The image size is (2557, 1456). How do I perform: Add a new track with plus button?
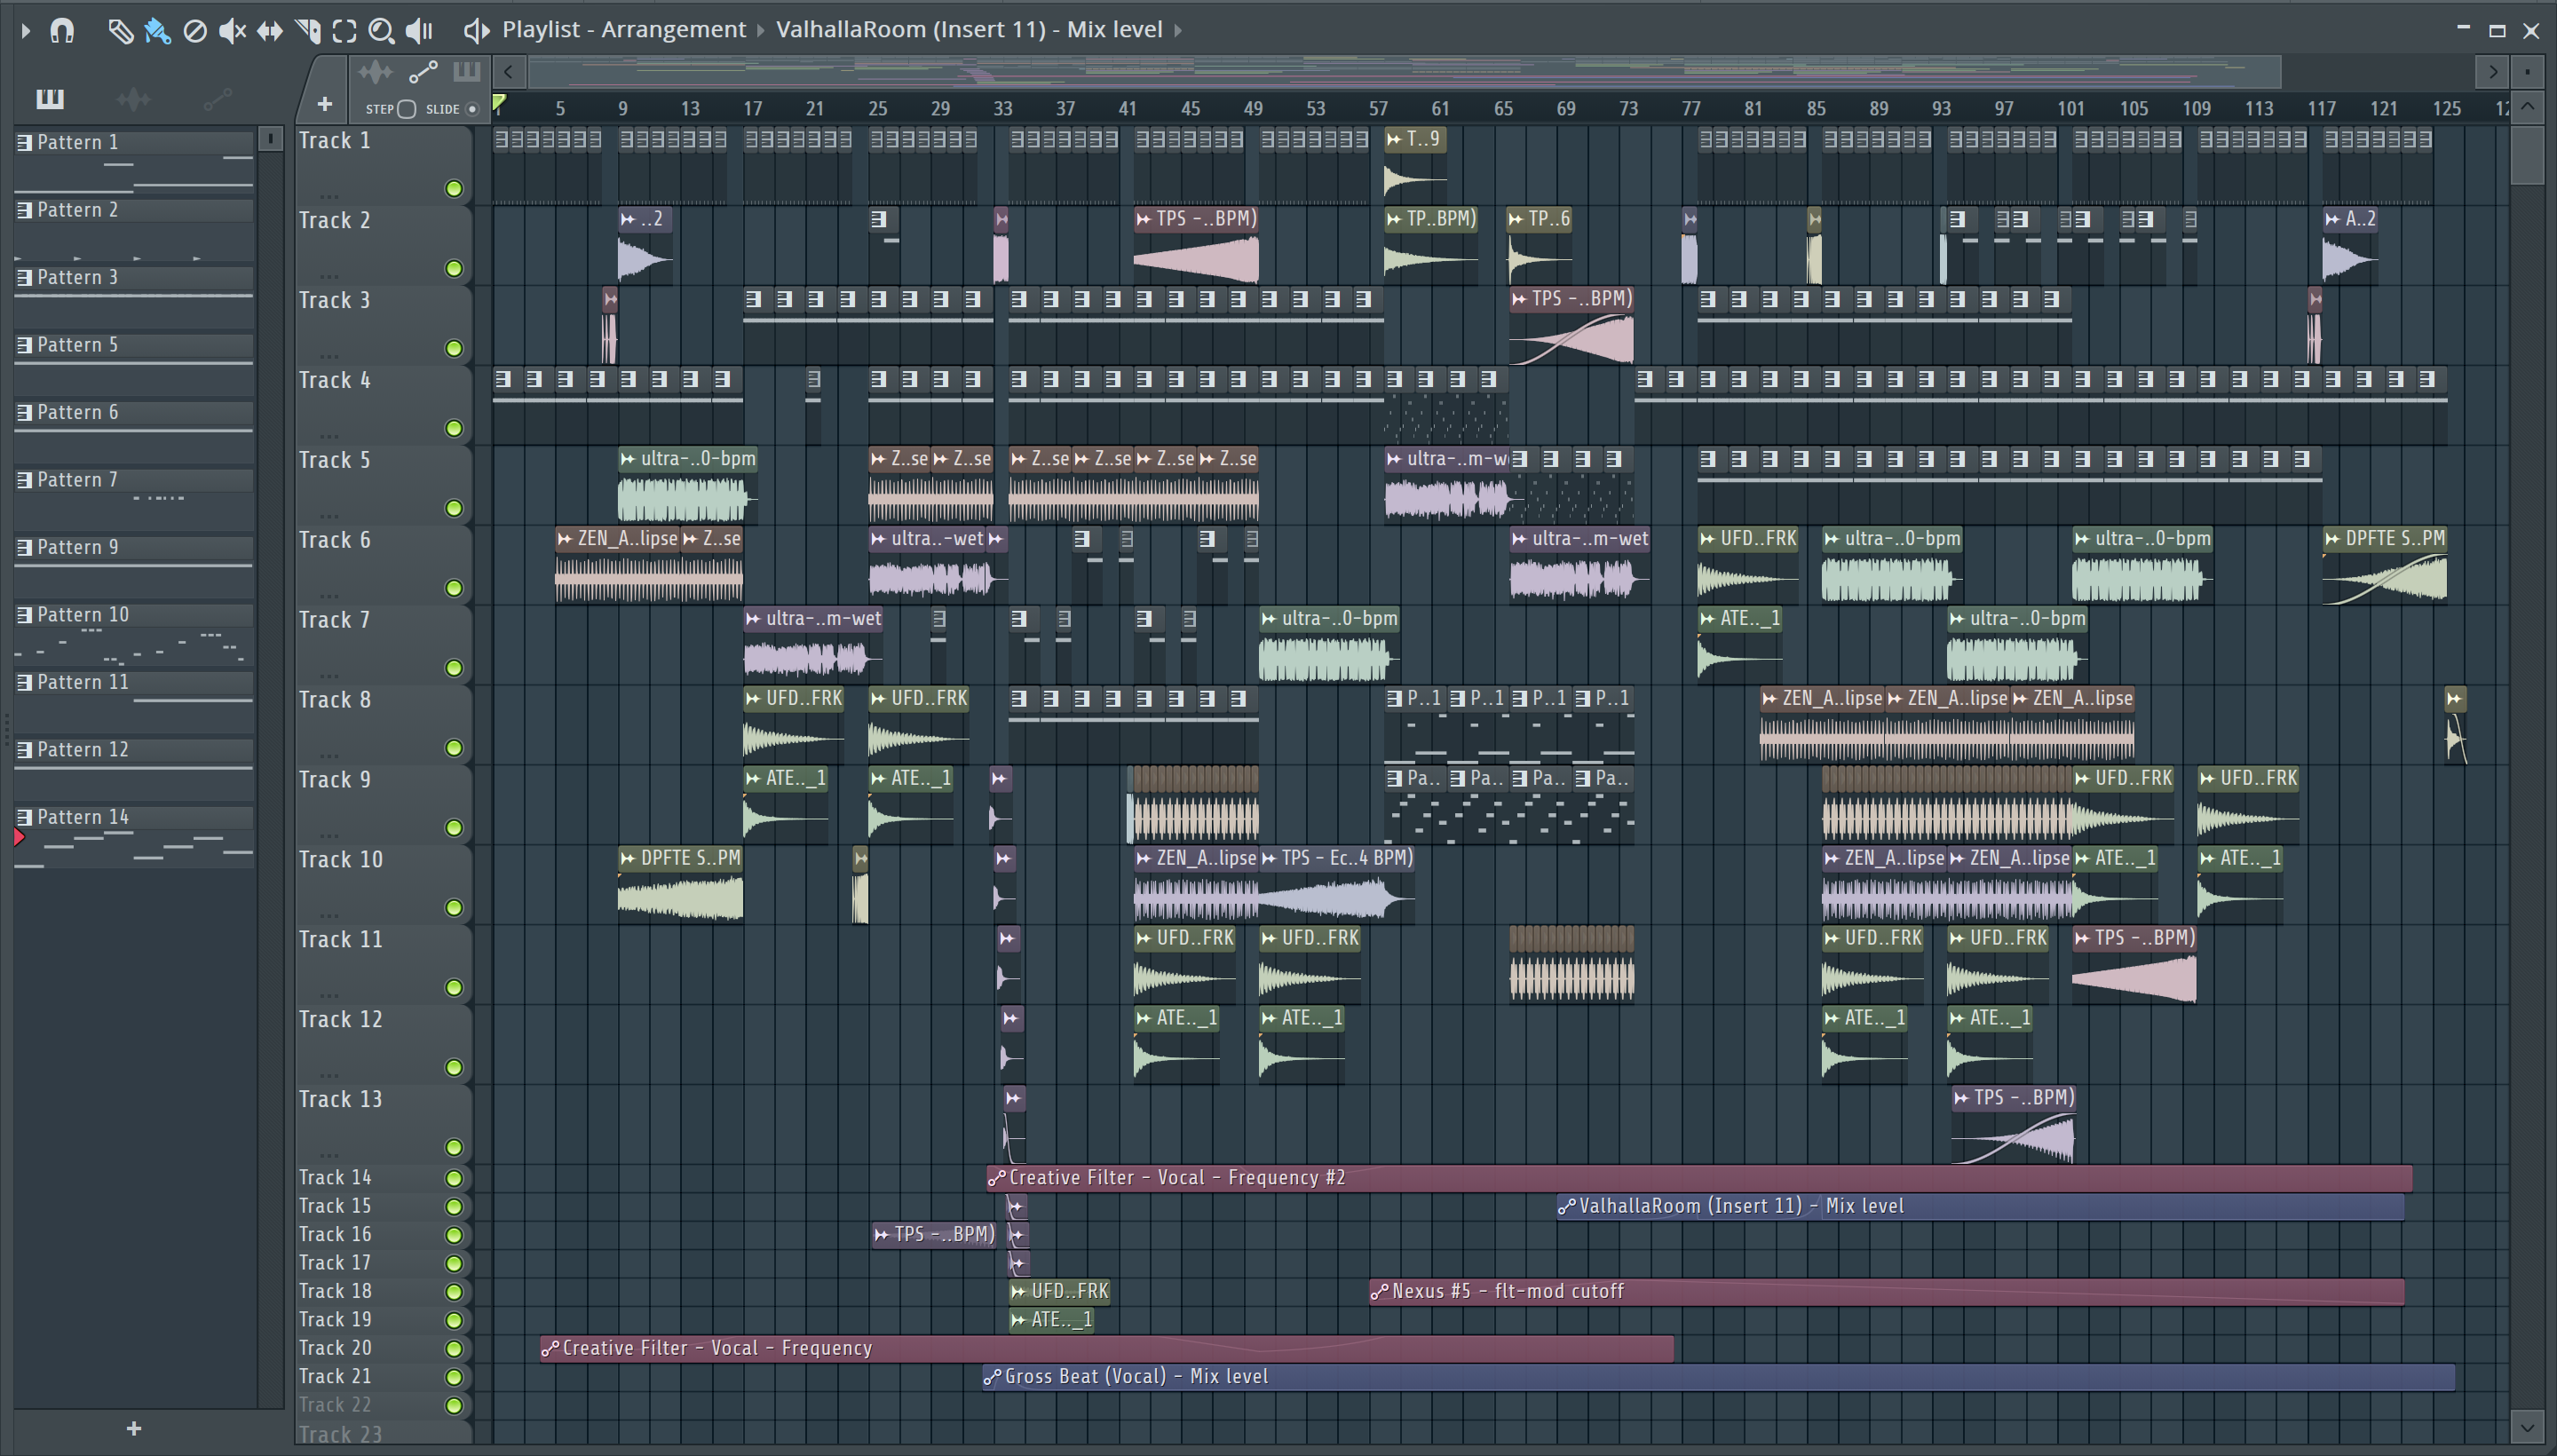(324, 103)
